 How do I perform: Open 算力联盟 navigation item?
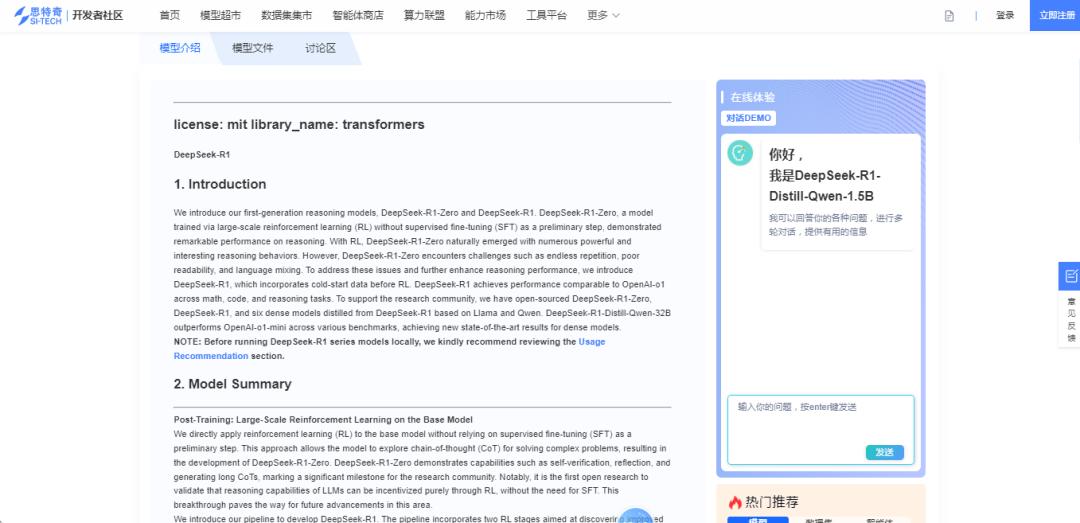click(424, 15)
